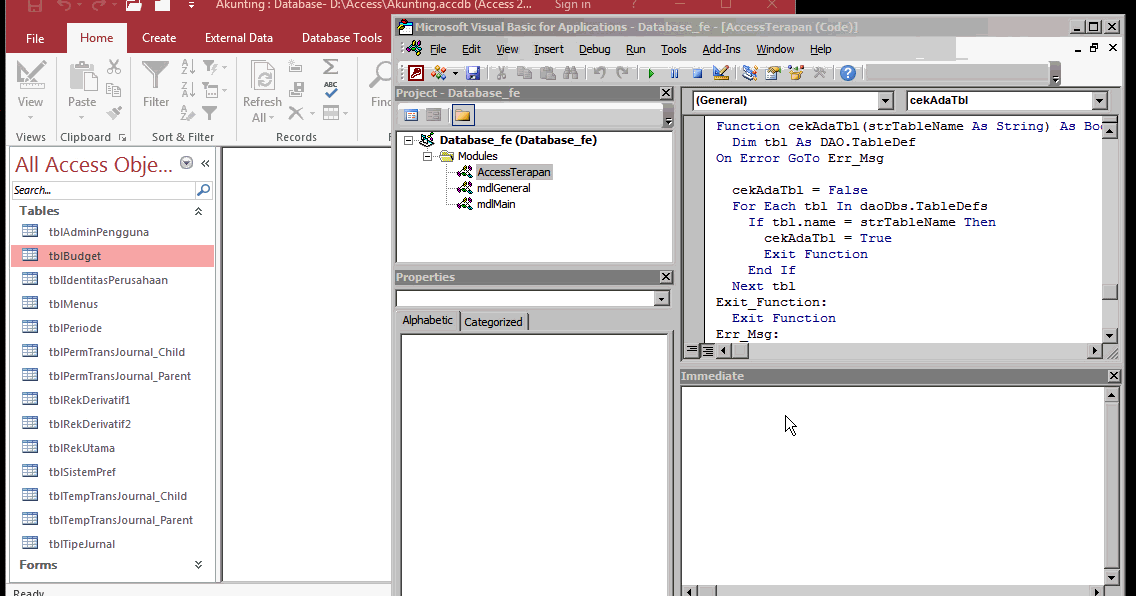Viewport: 1136px width, 596px height.
Task: Click the Search box in navigation pane
Action: (x=102, y=190)
